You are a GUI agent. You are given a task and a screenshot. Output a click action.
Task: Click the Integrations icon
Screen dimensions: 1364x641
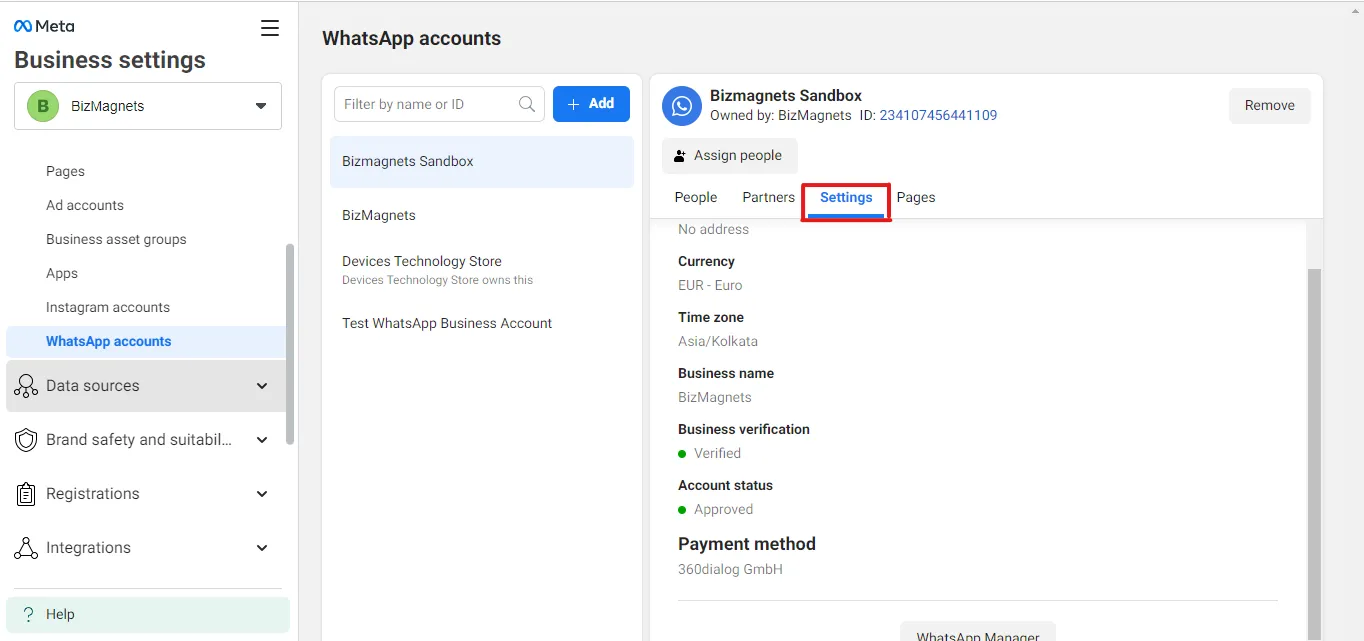26,548
